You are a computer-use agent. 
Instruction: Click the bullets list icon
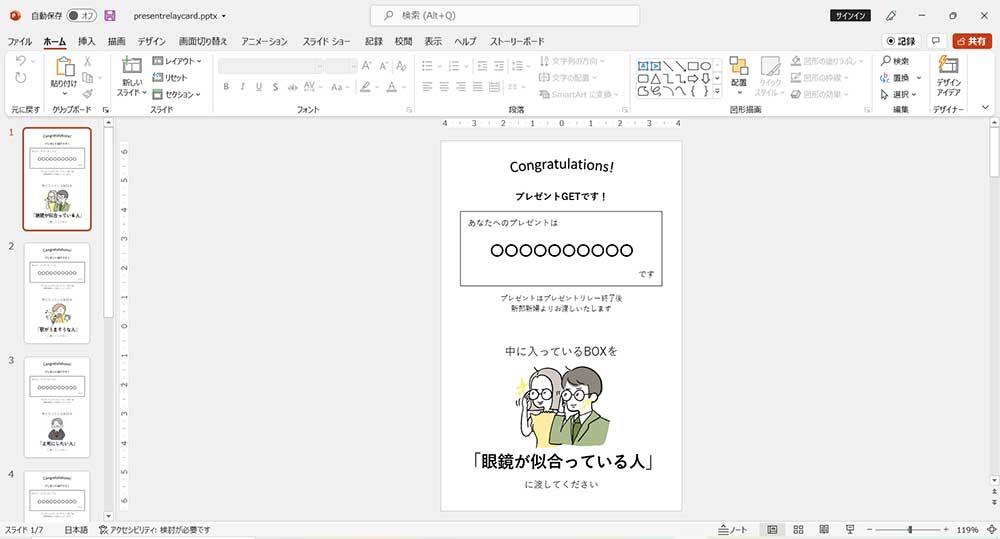pos(427,66)
